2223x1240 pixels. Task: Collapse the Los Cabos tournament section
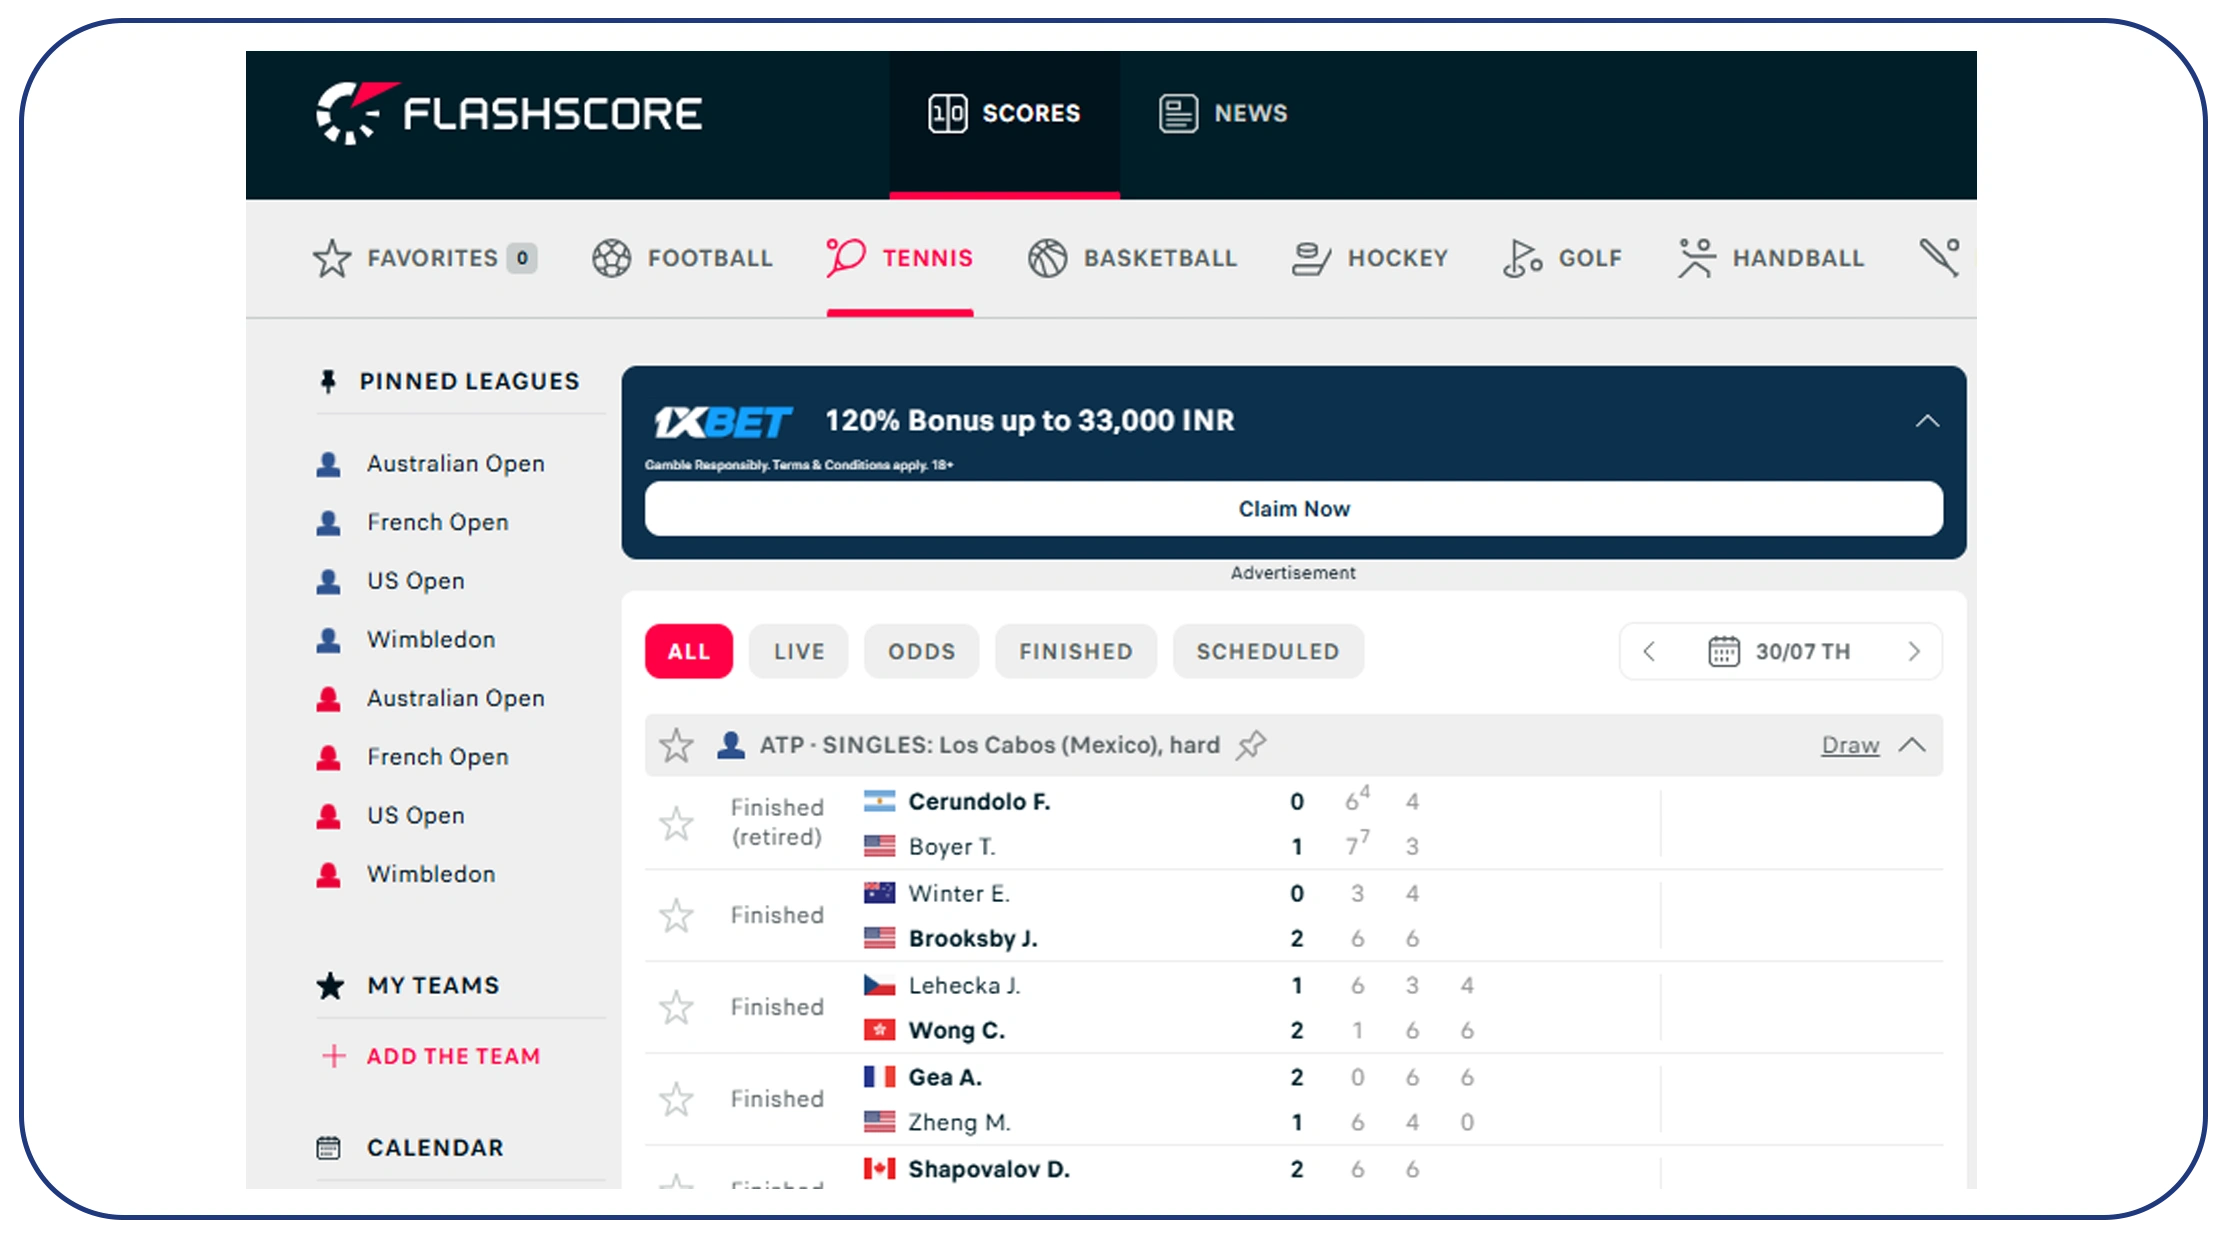click(x=1912, y=745)
